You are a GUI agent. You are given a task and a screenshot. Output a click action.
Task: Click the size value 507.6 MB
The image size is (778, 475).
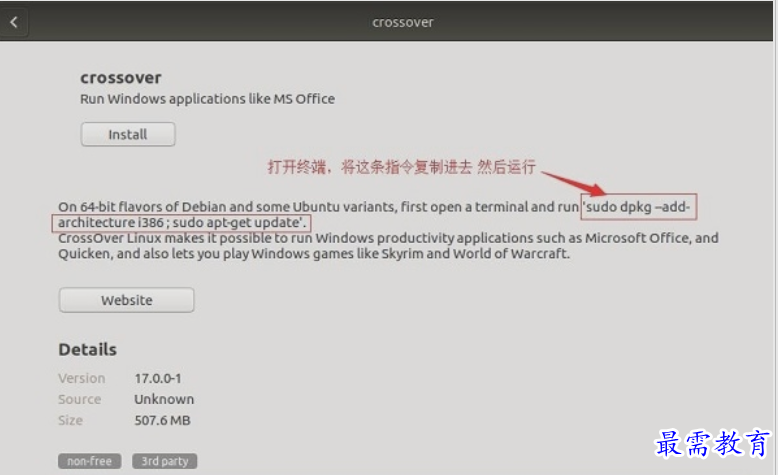click(x=162, y=420)
